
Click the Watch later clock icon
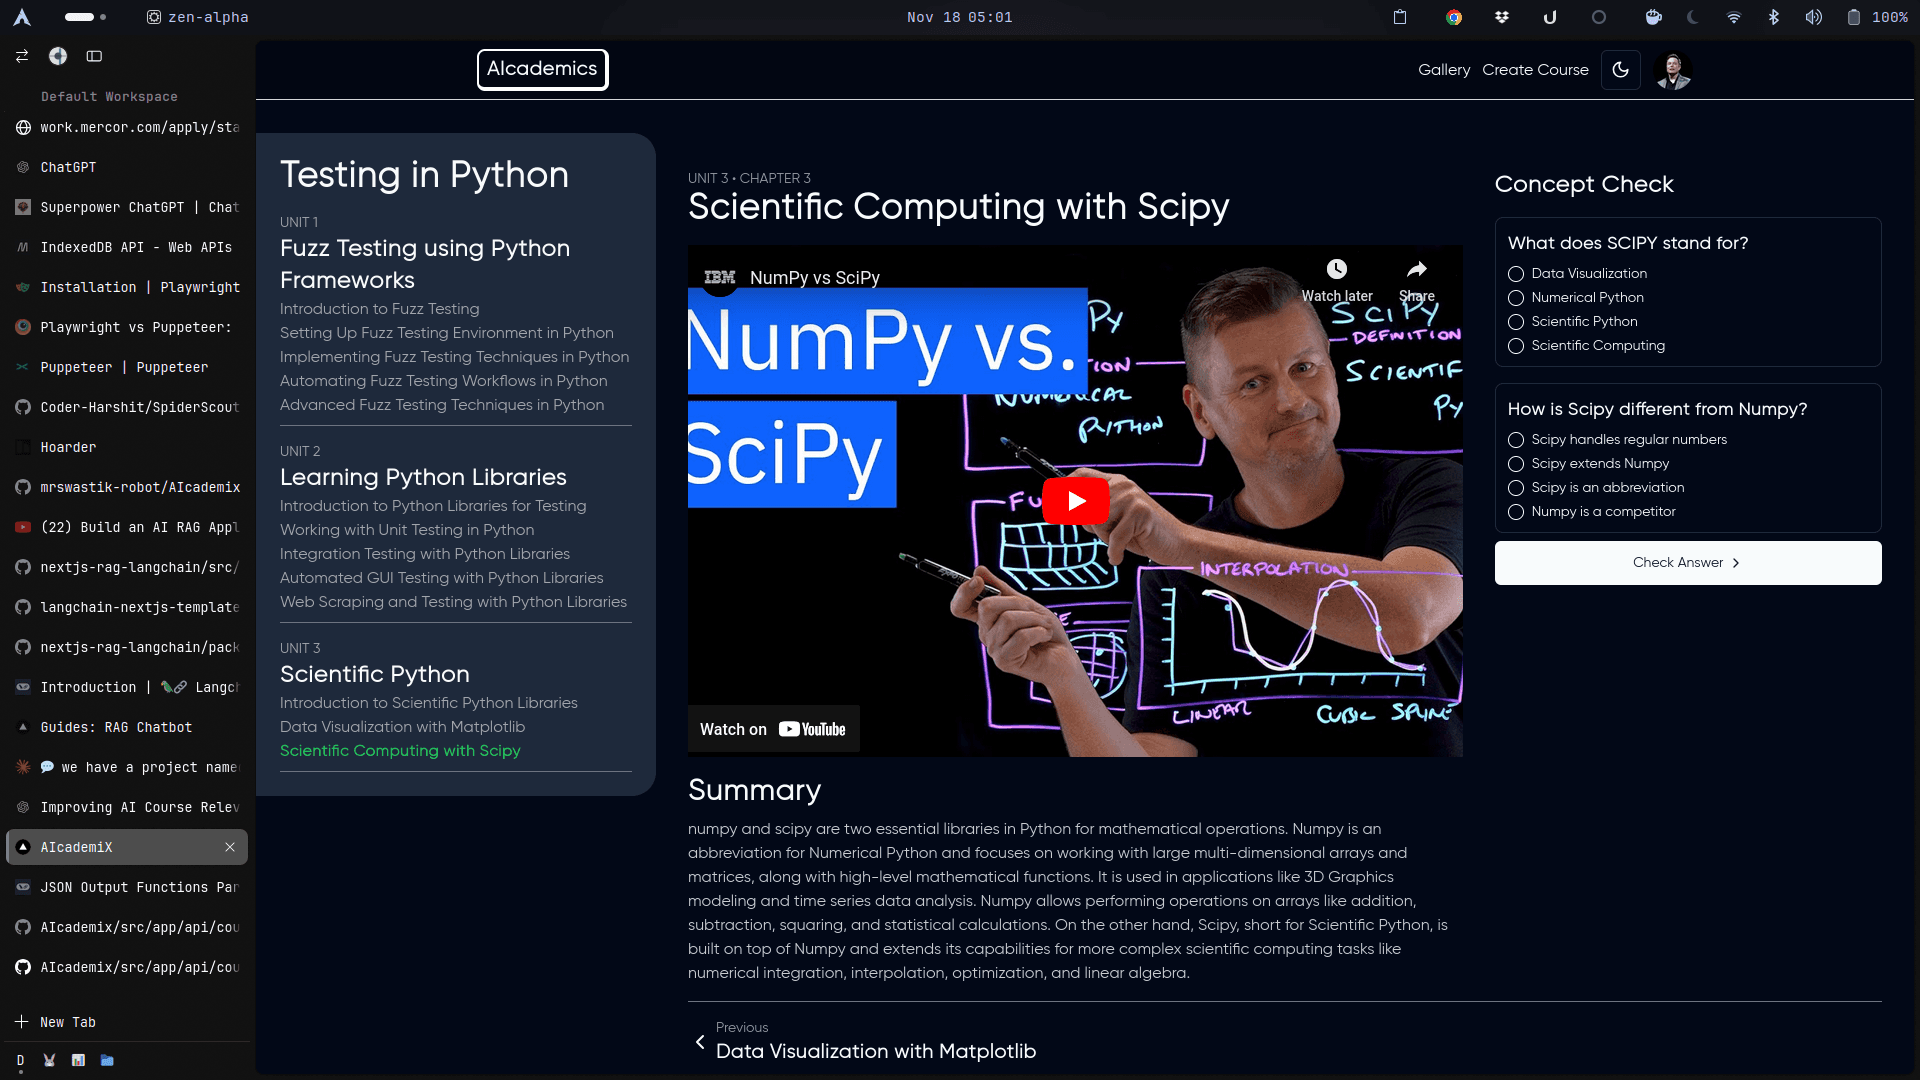pos(1336,270)
